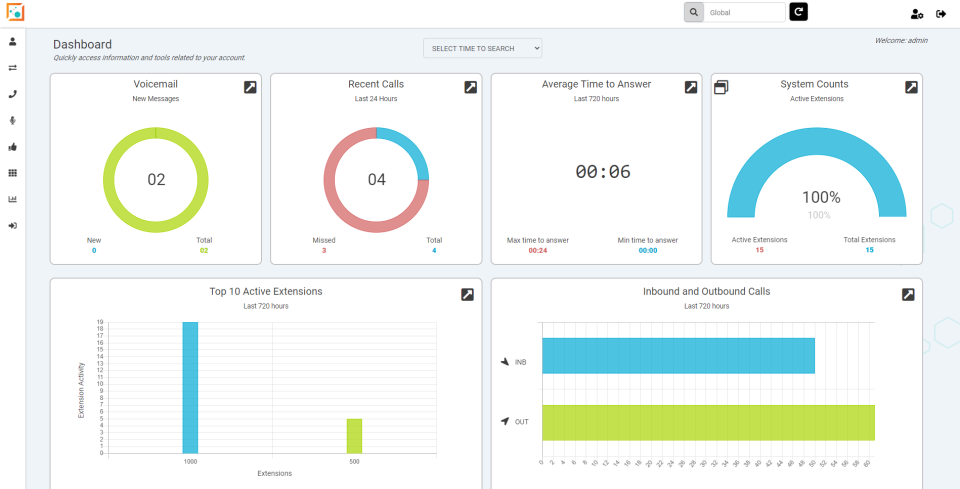
Task: Click Min time to answer value 00:00
Action: 648,250
